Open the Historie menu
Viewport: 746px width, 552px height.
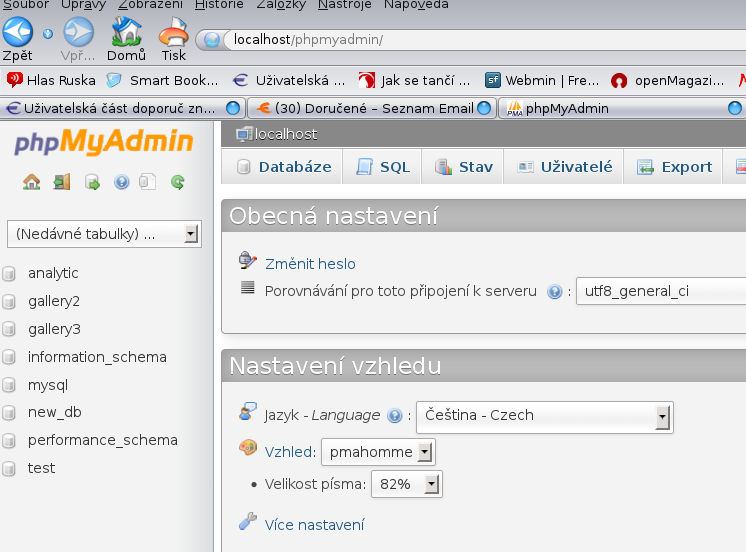[219, 5]
